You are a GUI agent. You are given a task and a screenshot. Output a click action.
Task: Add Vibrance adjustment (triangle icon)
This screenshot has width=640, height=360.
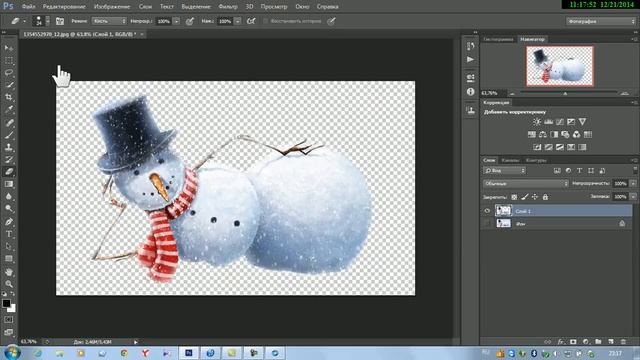[582, 122]
